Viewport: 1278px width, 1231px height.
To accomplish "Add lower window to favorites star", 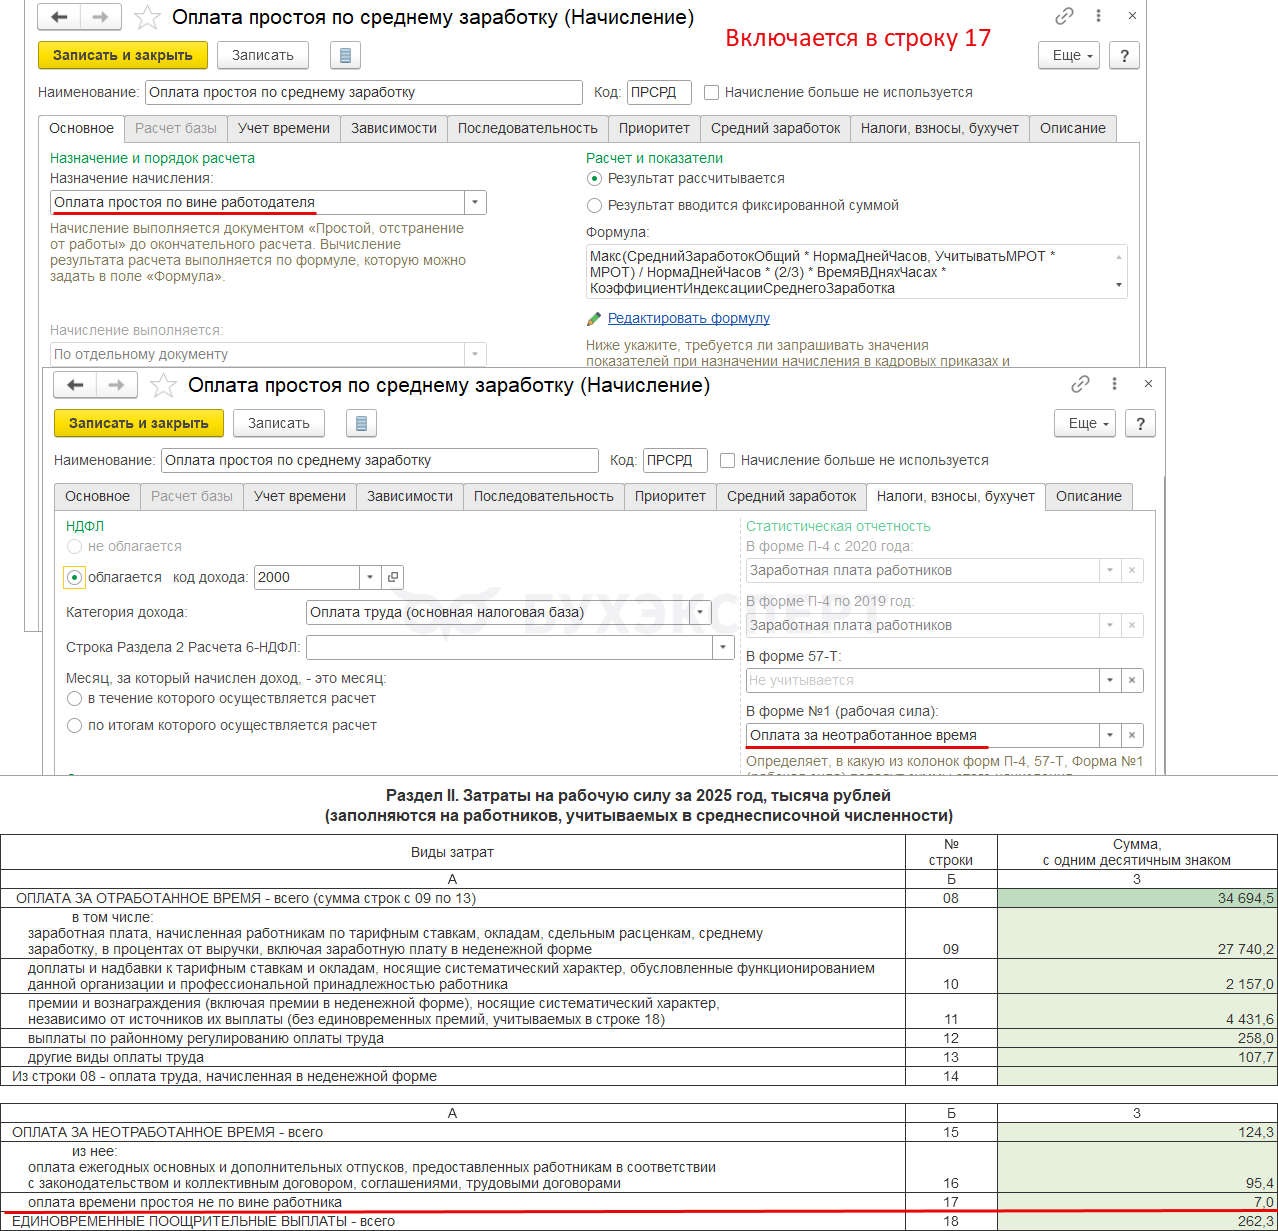I will 163,385.
